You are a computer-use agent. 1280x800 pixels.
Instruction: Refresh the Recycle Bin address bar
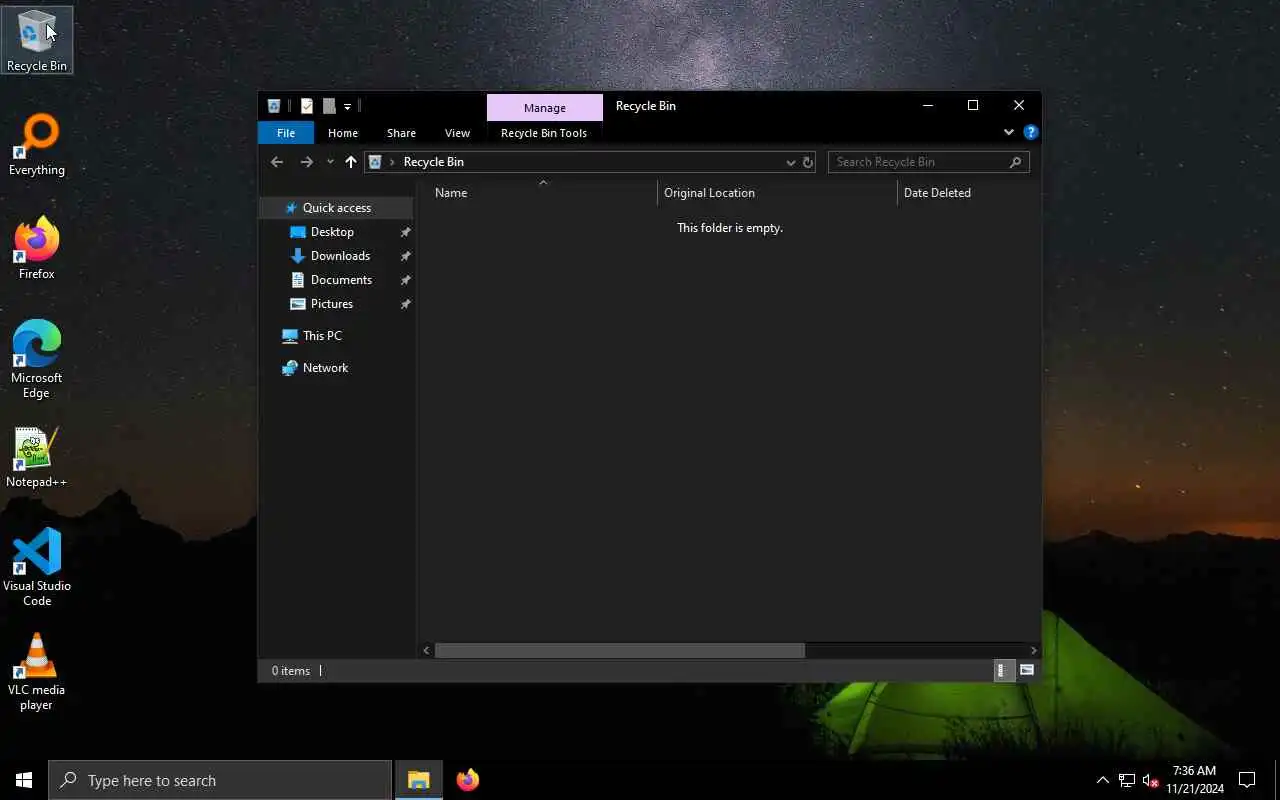[808, 162]
